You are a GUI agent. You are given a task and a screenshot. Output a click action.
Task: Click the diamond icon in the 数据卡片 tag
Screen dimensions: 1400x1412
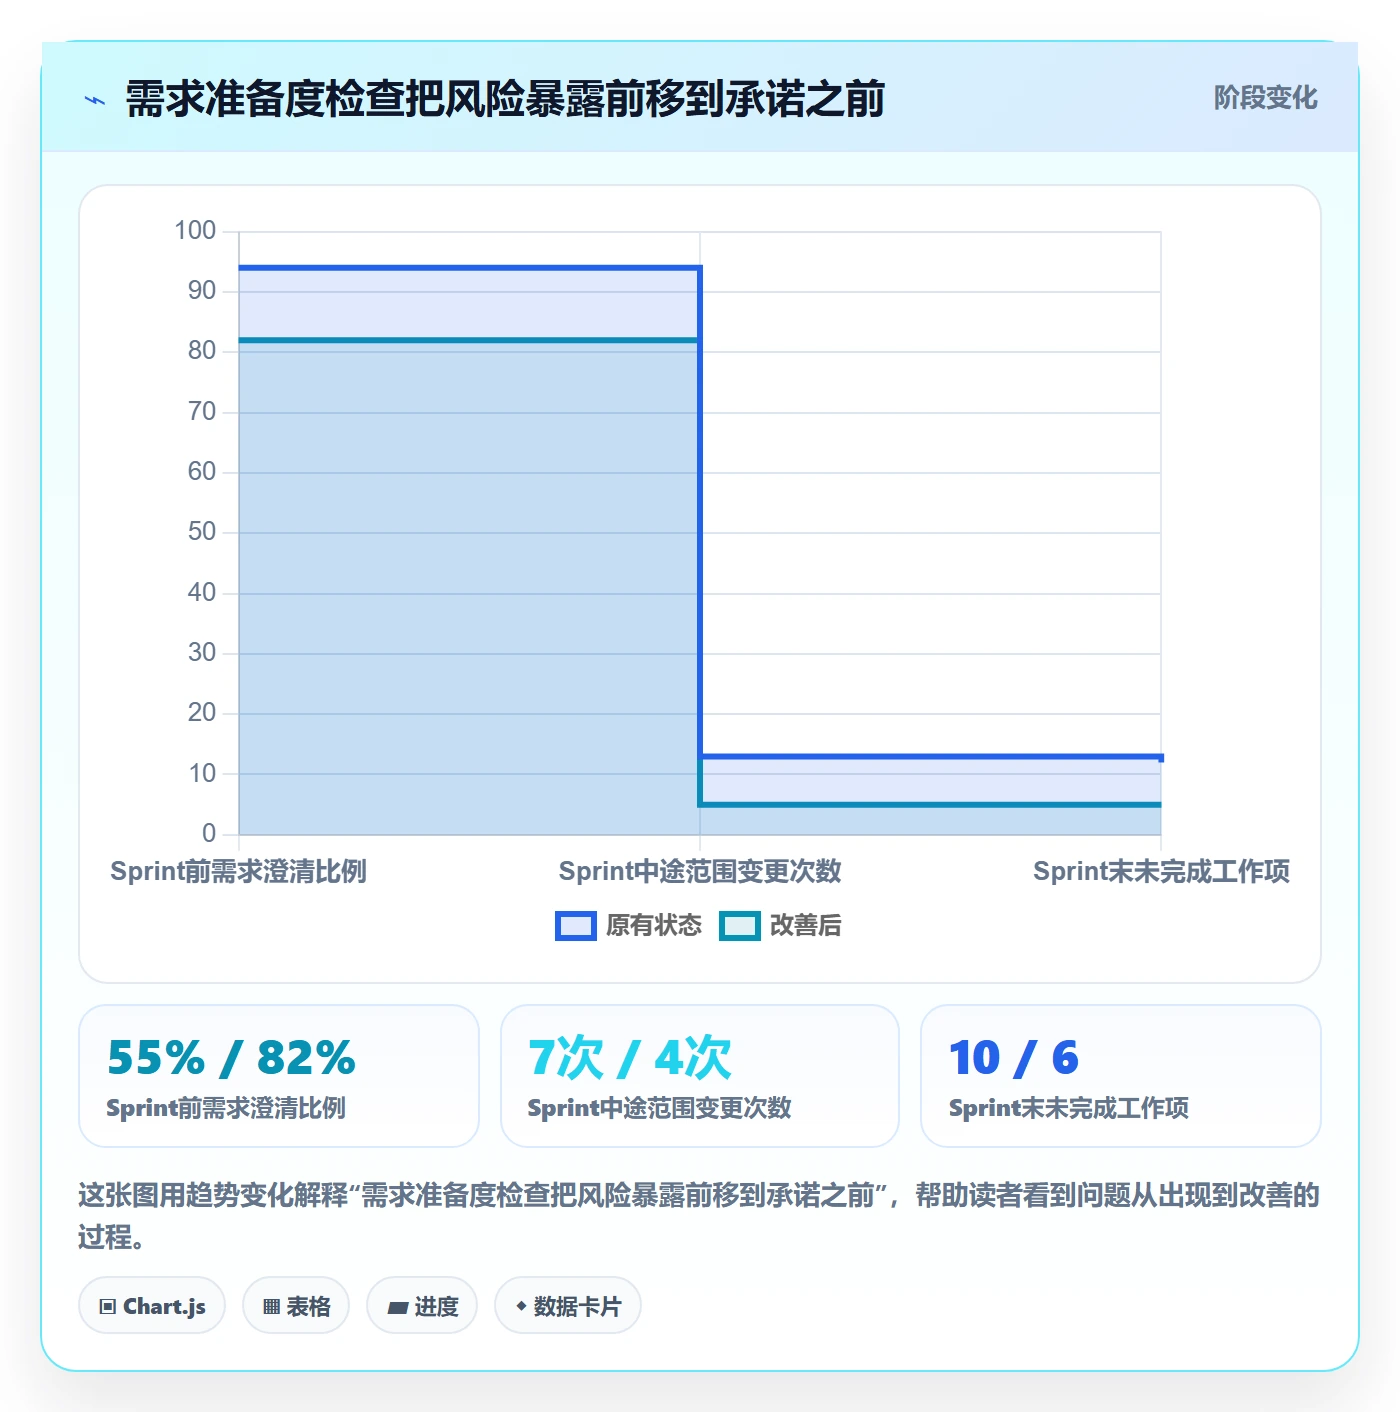point(521,1306)
